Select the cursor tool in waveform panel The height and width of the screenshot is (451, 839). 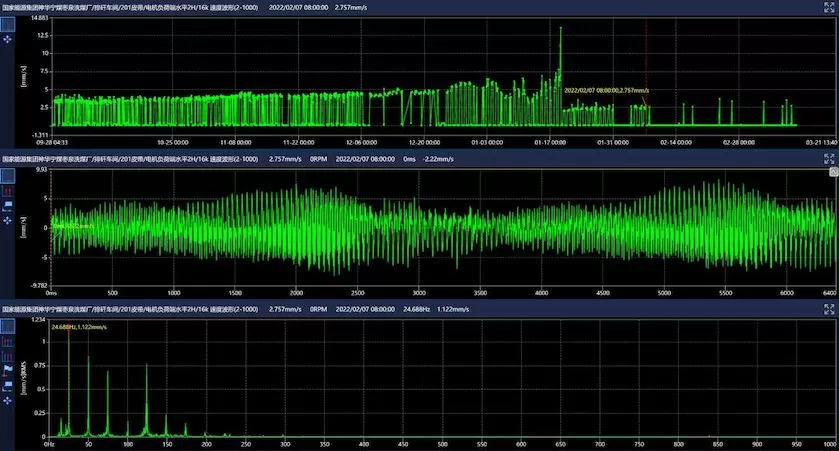[8, 174]
